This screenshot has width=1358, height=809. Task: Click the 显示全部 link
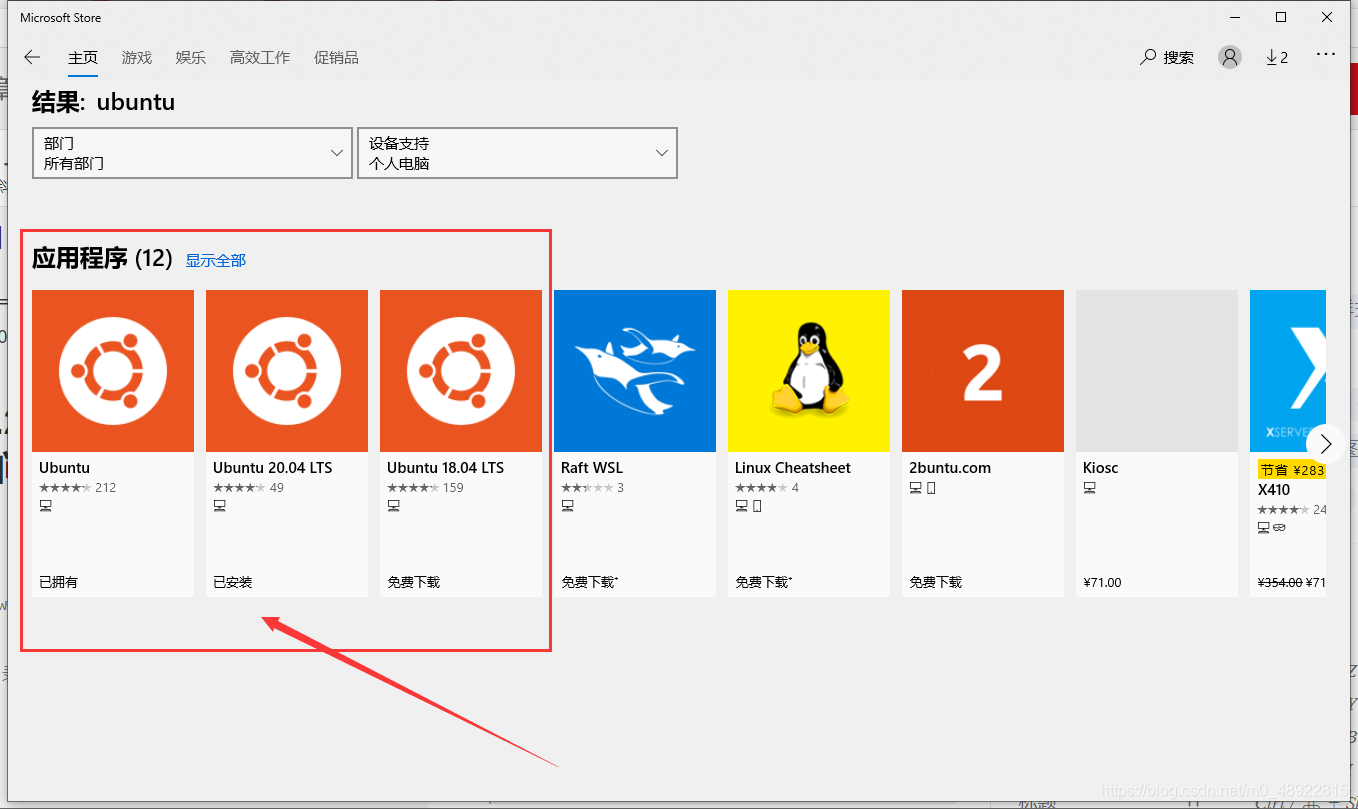(x=215, y=260)
